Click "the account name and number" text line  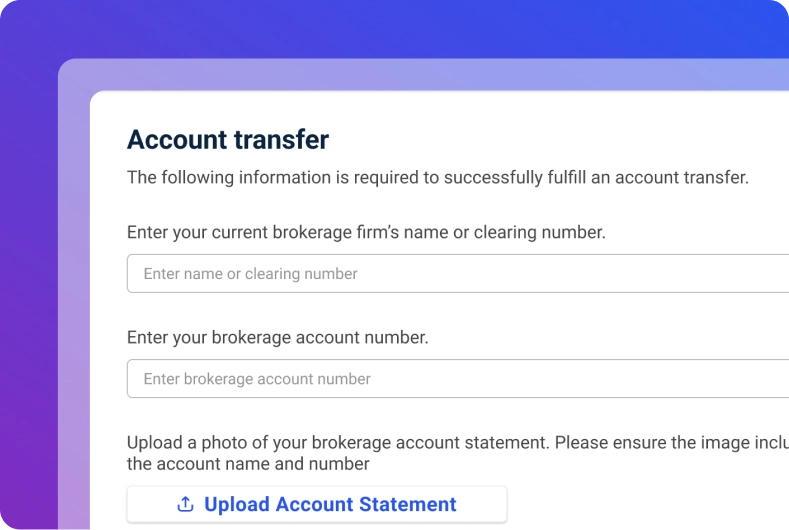point(248,464)
